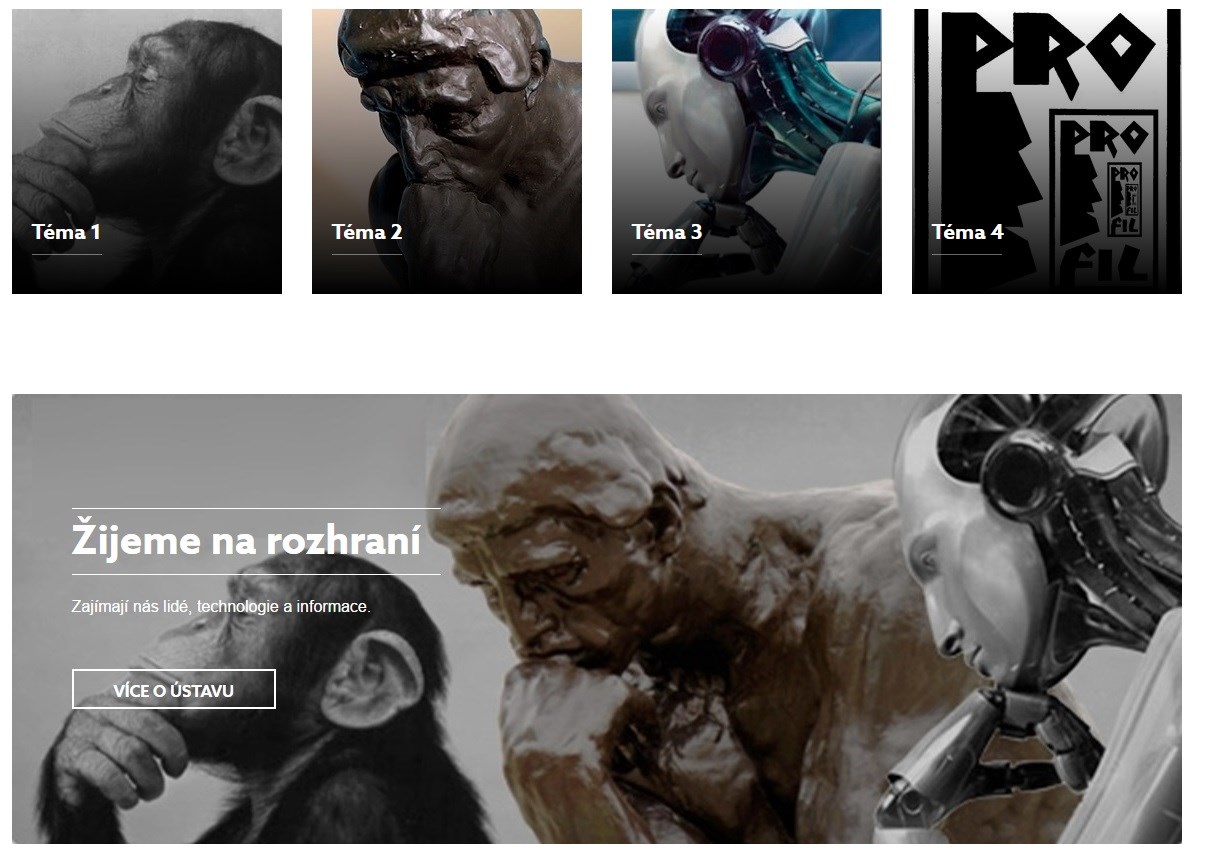Image resolution: width=1208 pixels, height=865 pixels.
Task: Select the Téma 3 card title
Action: point(667,232)
